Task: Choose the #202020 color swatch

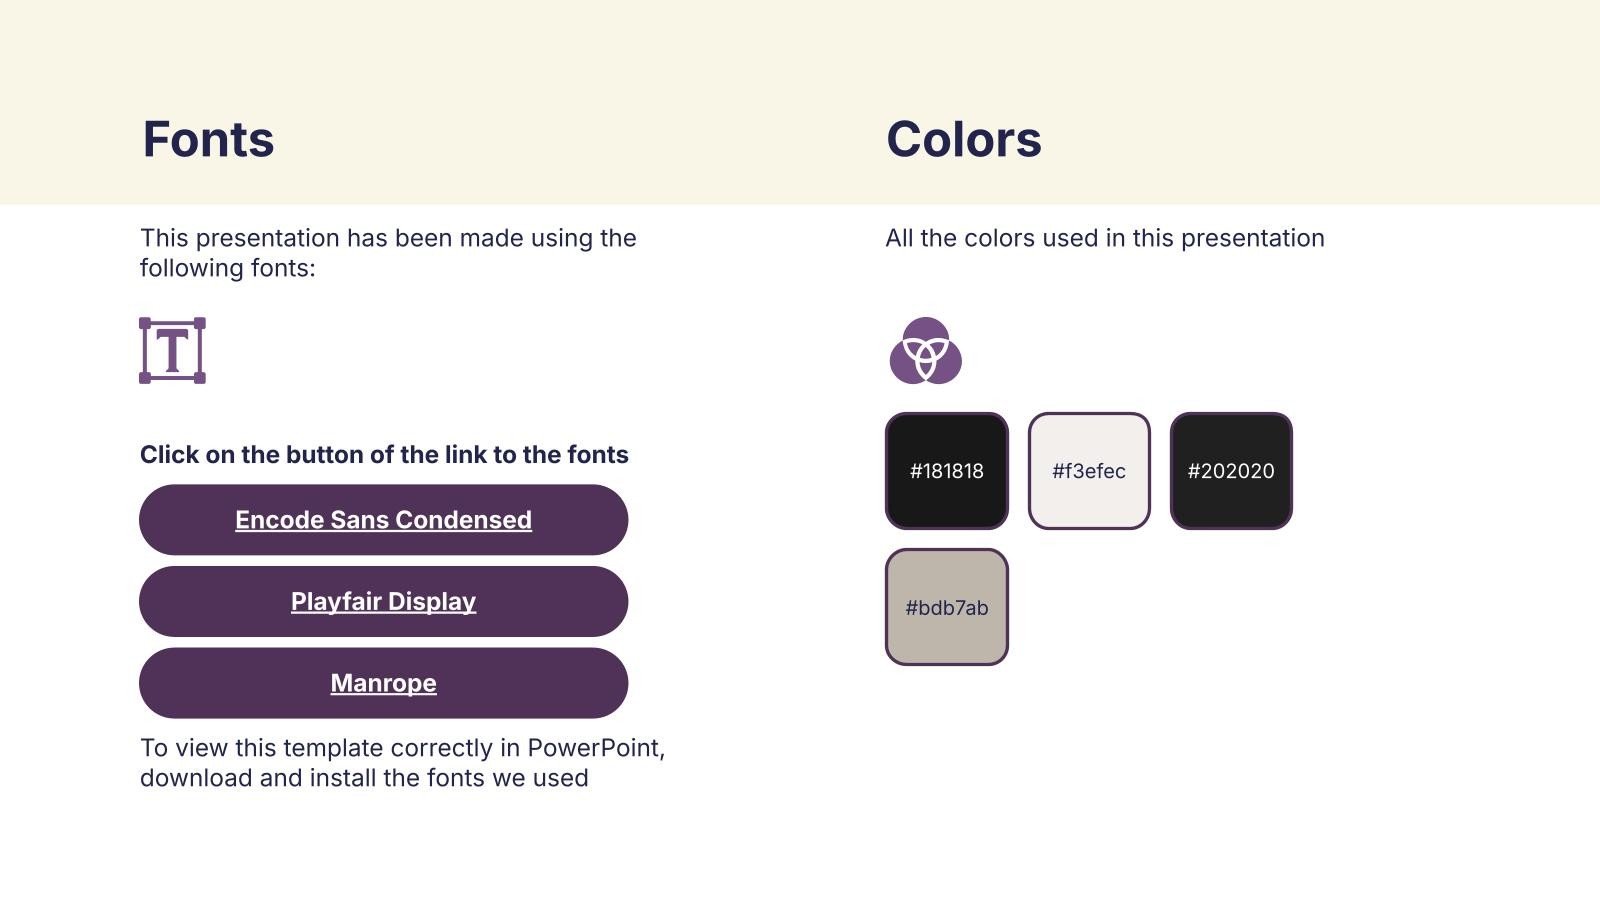Action: [x=1230, y=471]
